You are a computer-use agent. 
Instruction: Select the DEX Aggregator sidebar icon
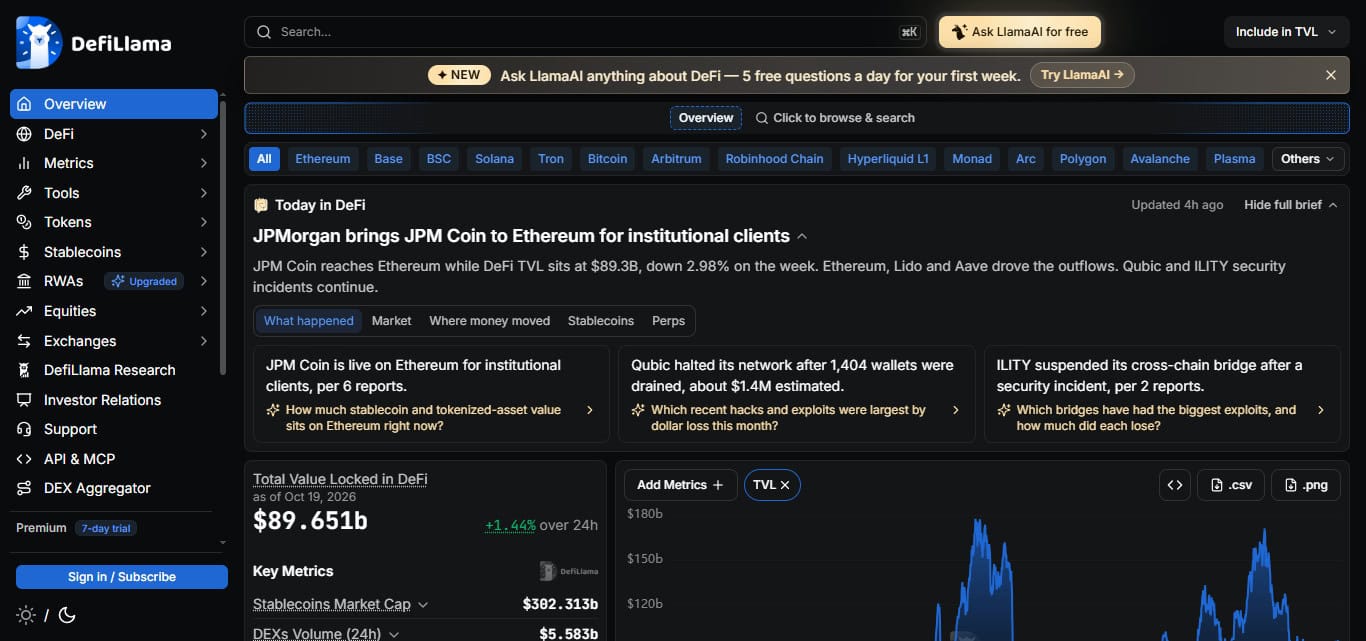pyautogui.click(x=24, y=488)
